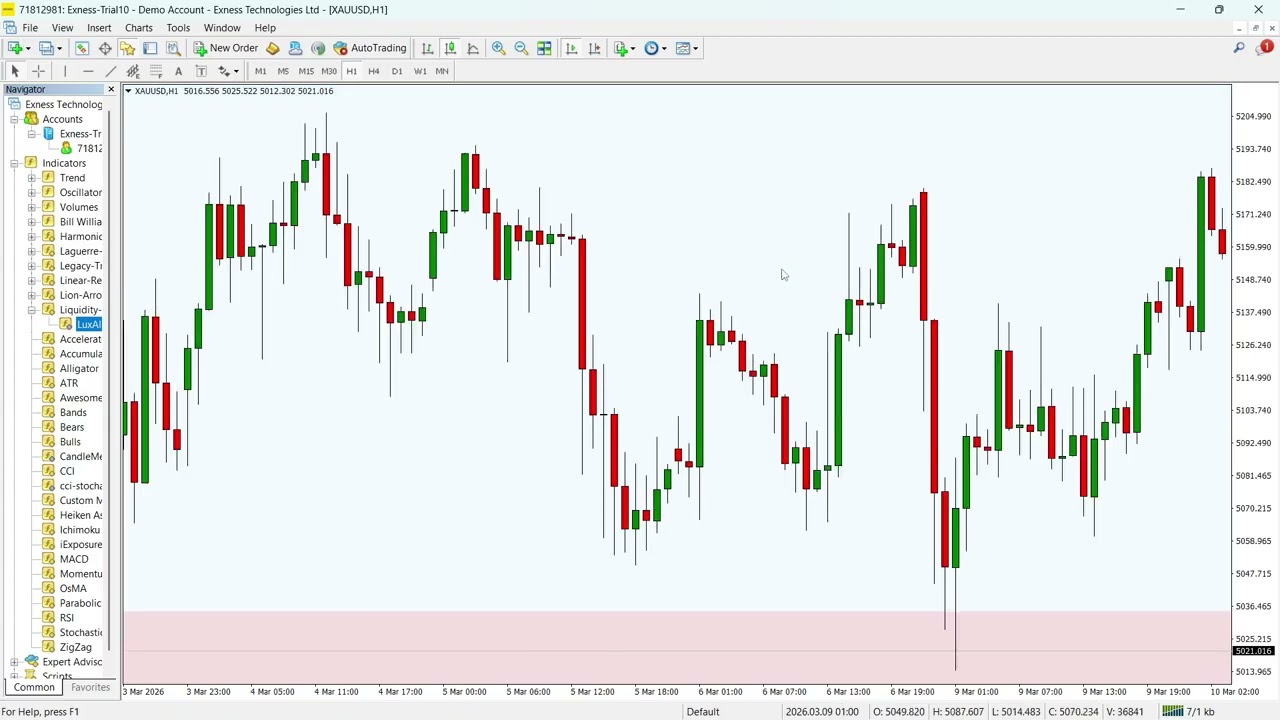1280x720 pixels.
Task: Select the Crosshair tool
Action: click(x=38, y=71)
